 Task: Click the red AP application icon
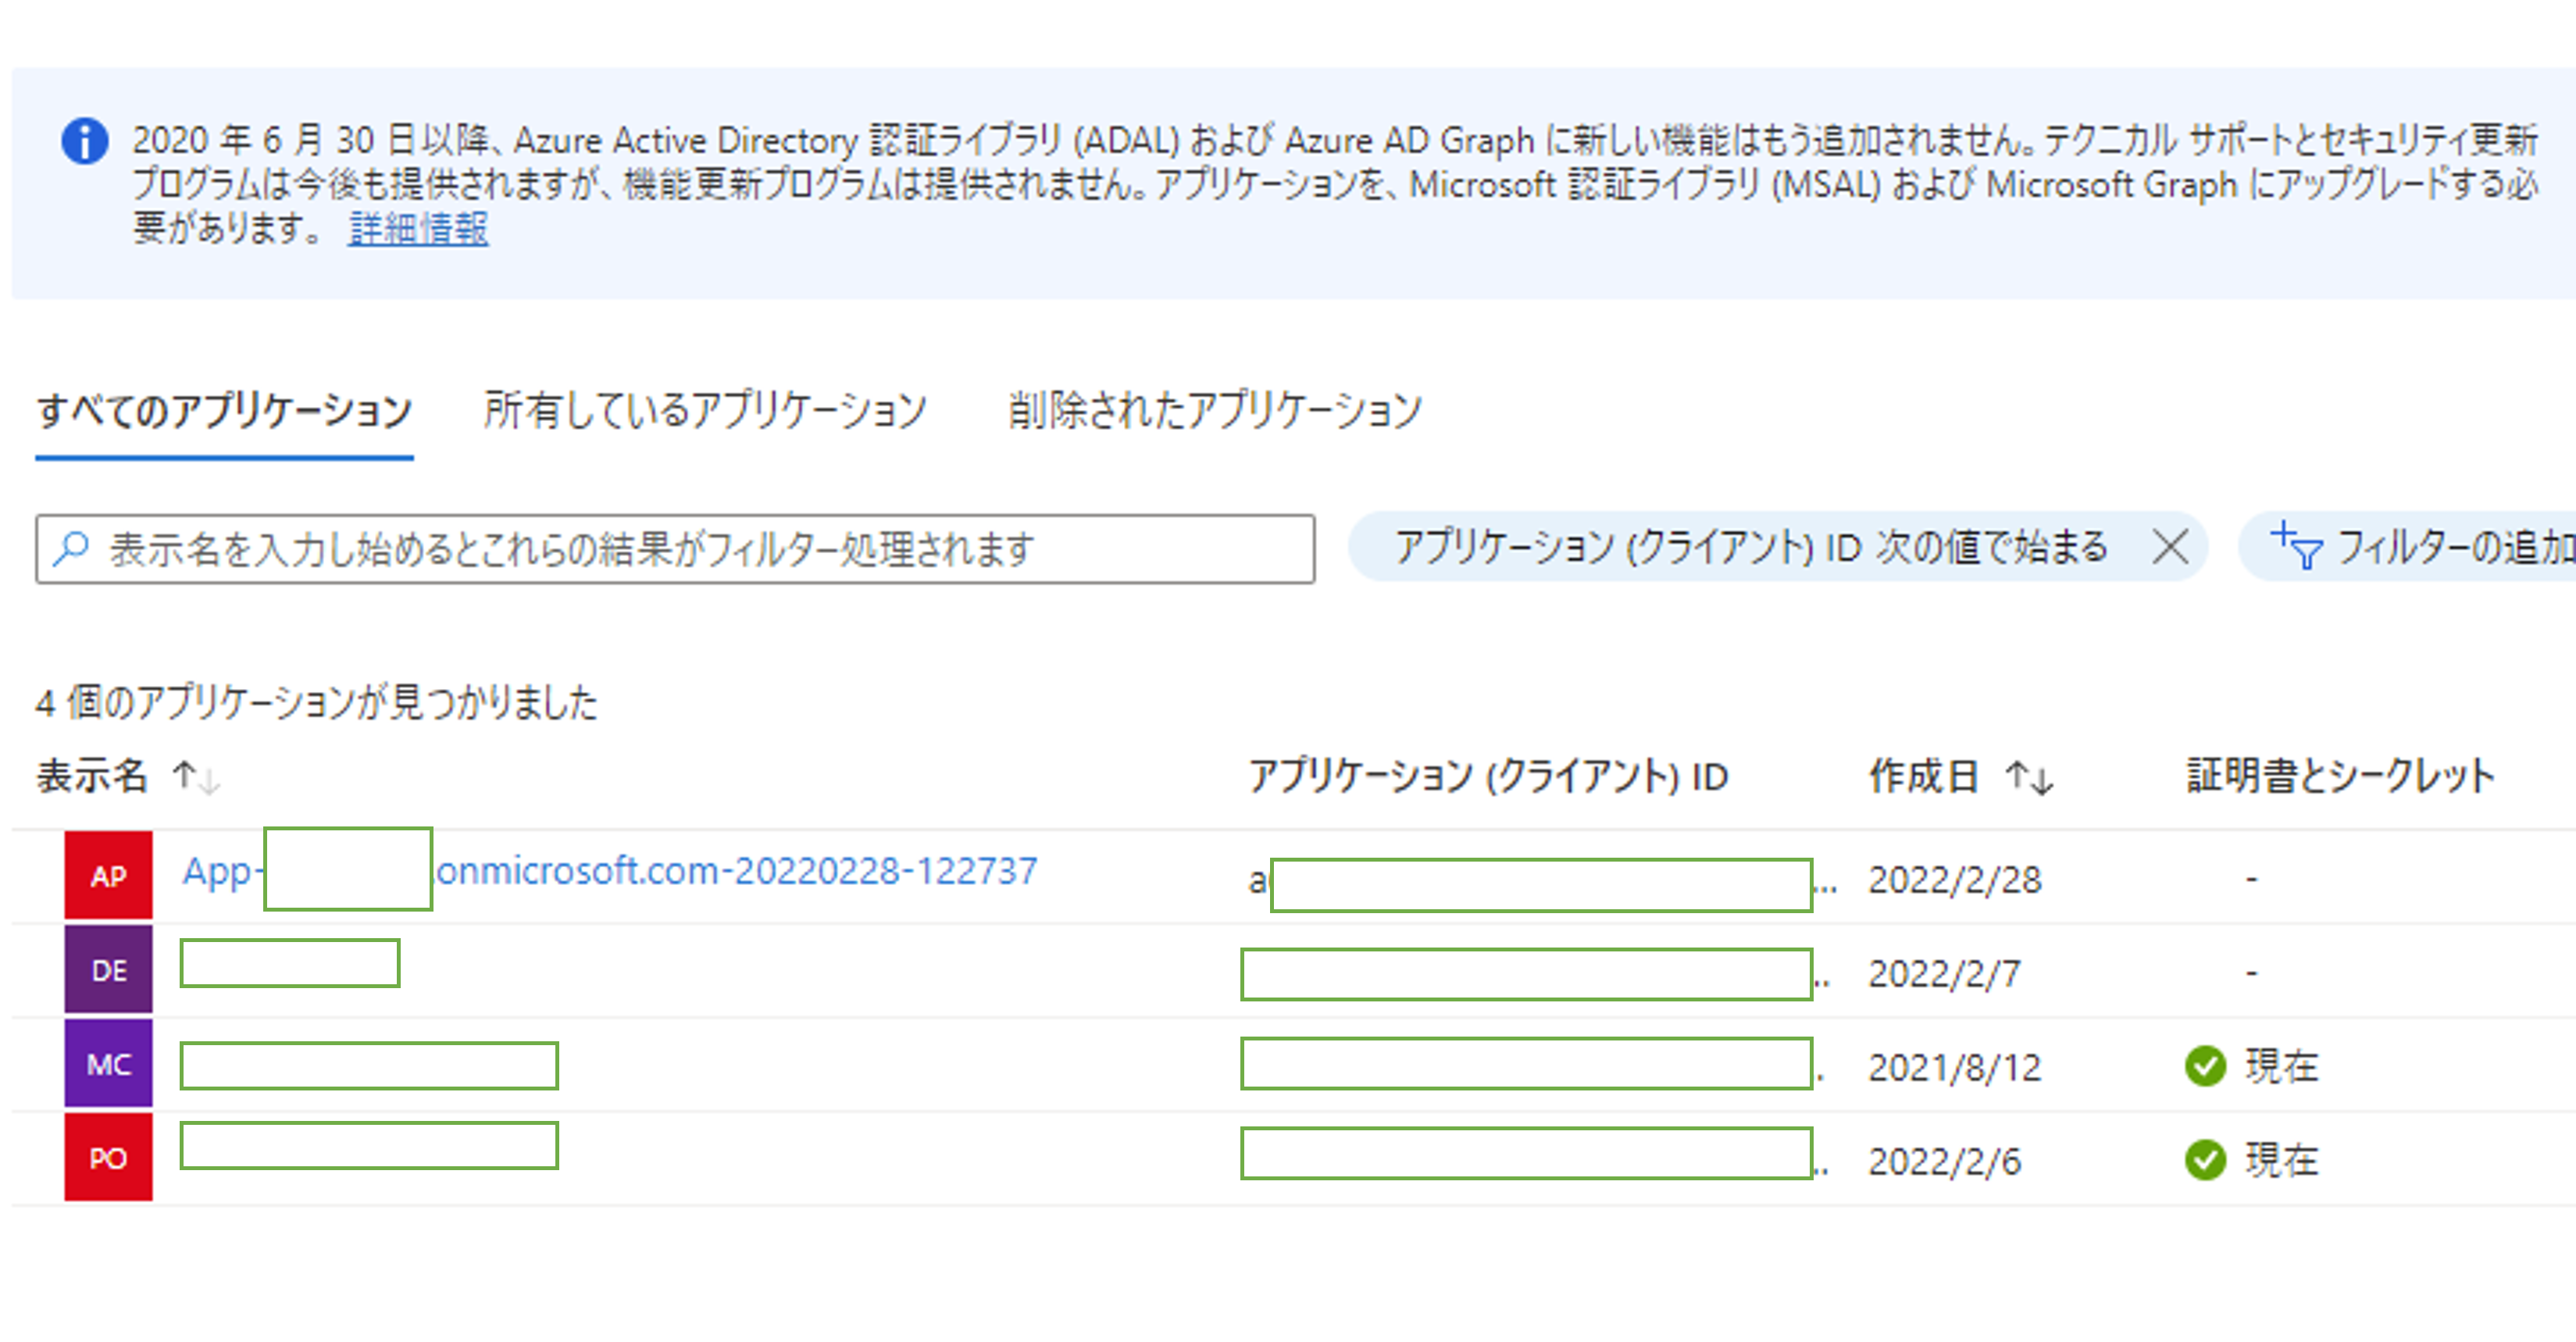click(109, 875)
